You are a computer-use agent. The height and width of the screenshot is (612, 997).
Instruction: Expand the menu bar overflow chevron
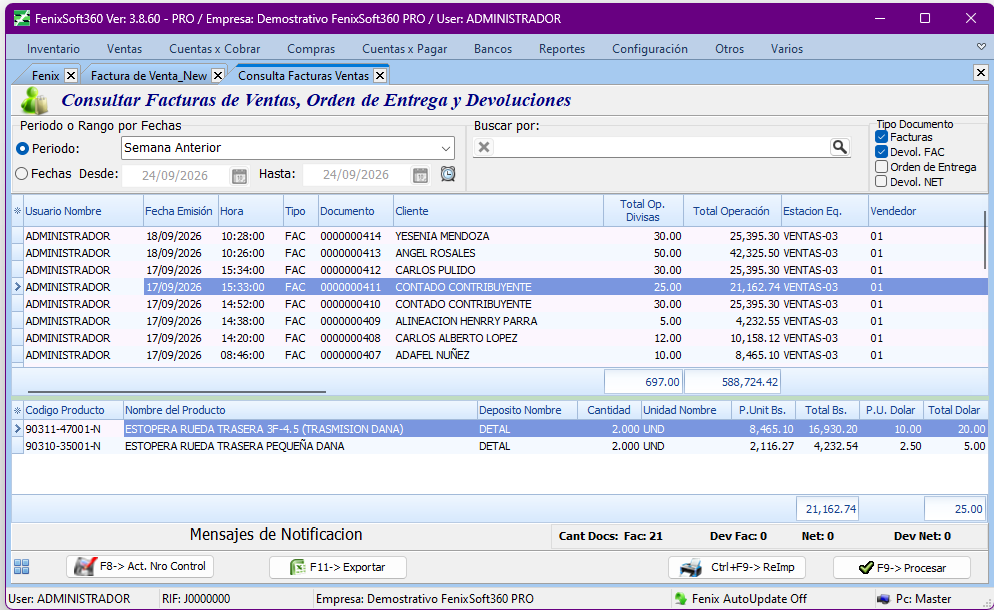[981, 47]
